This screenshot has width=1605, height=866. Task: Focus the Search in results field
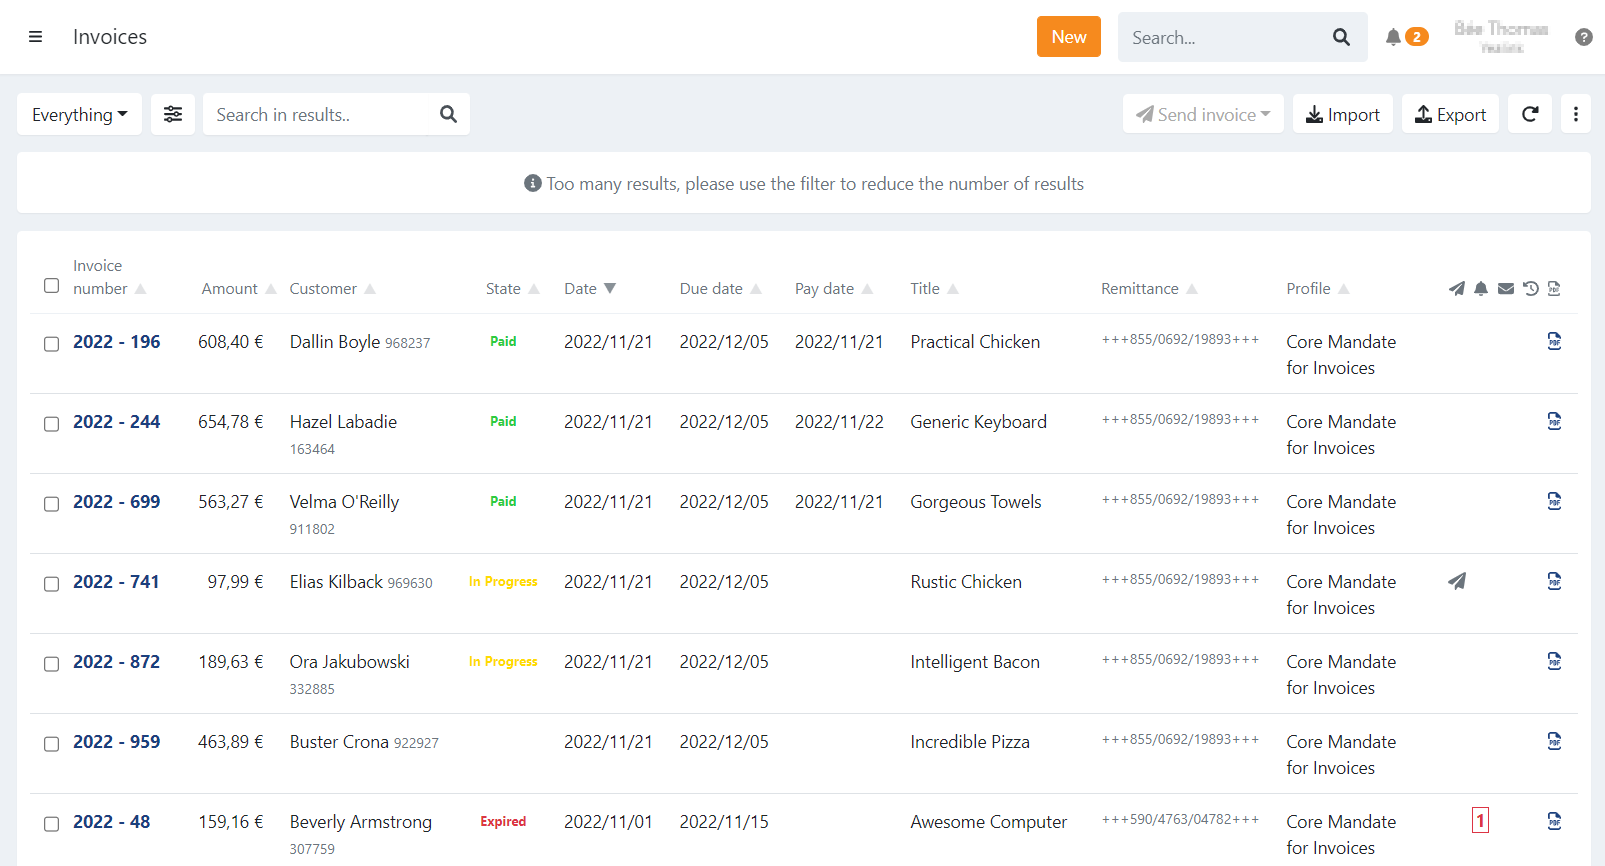tap(320, 114)
